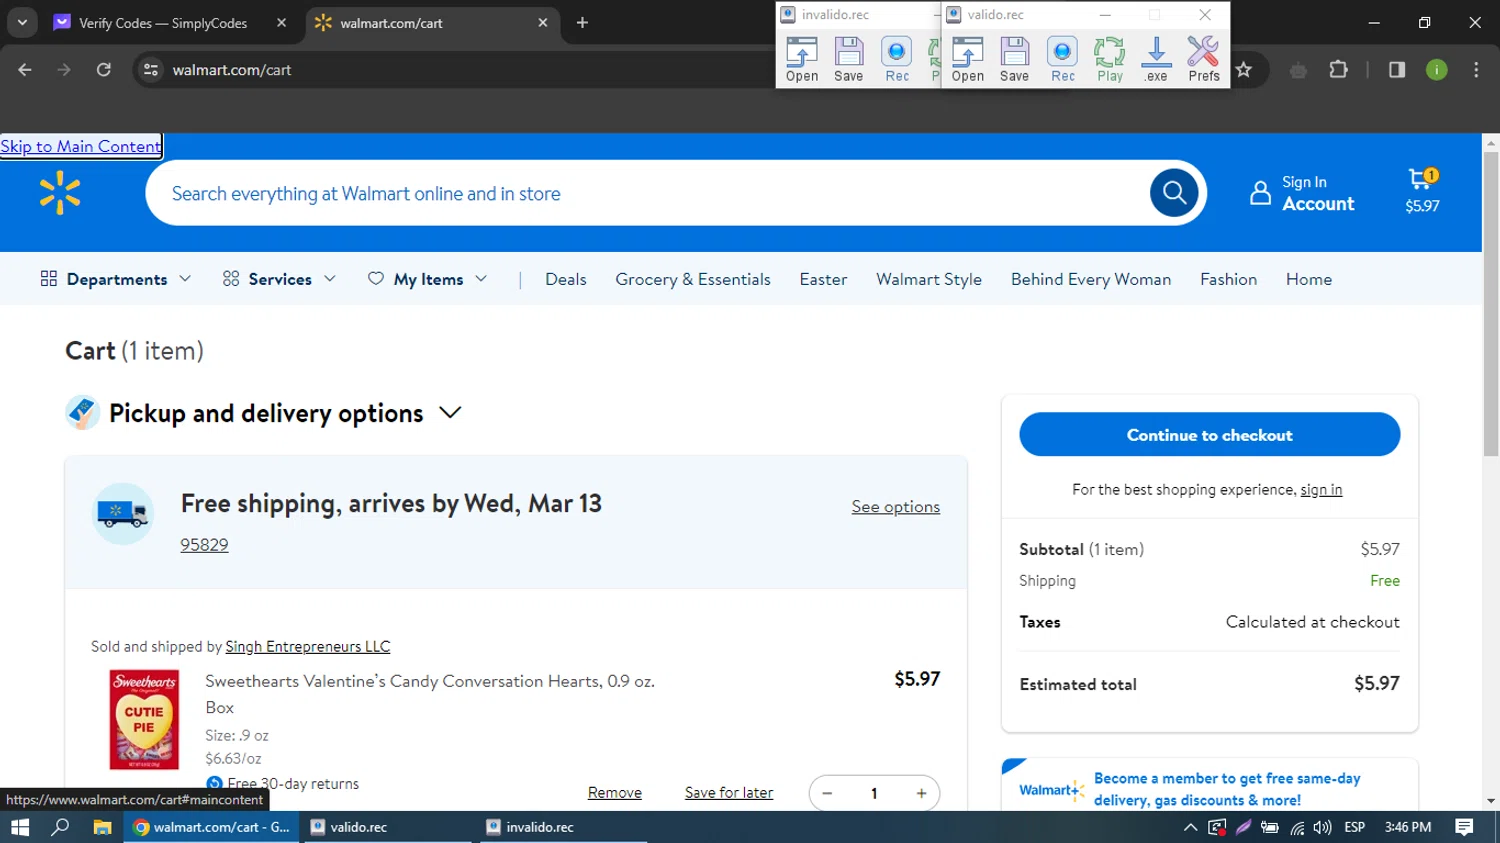Viewport: 1500px width, 843px height.
Task: Open Fashion category
Action: click(x=1228, y=279)
